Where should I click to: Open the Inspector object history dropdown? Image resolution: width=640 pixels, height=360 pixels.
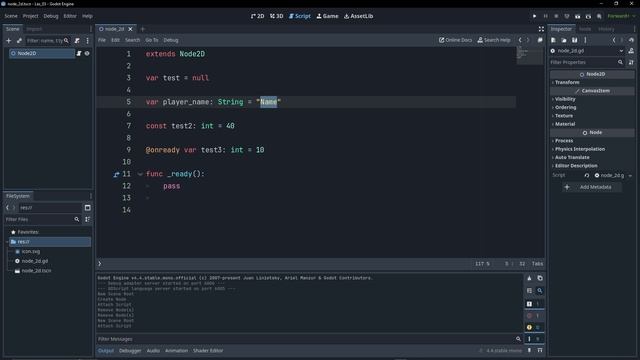coord(631,40)
